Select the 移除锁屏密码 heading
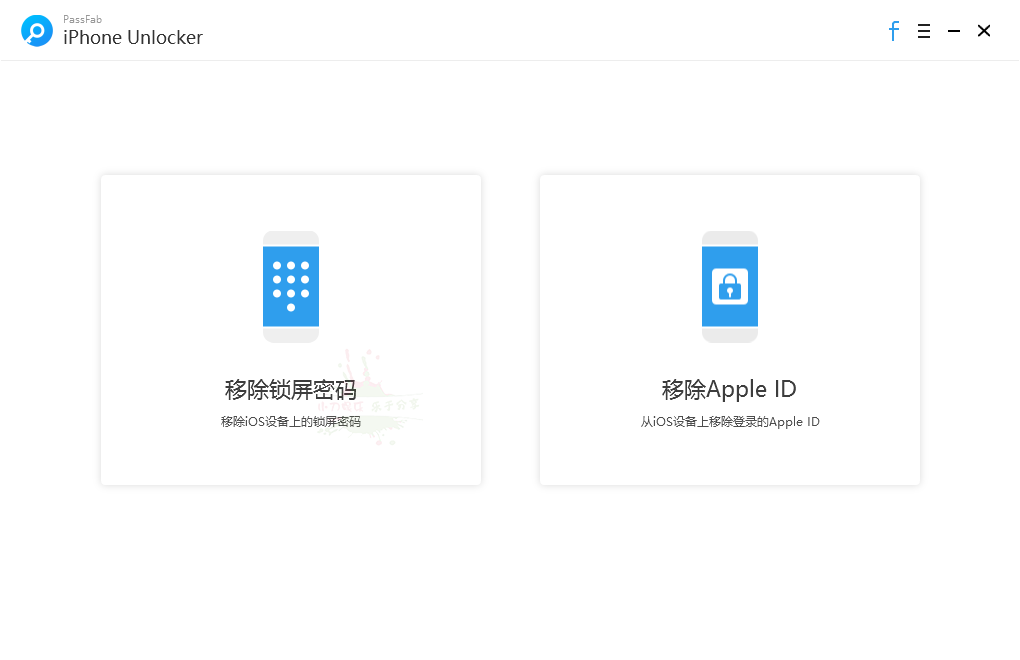1020x660 pixels. point(291,389)
